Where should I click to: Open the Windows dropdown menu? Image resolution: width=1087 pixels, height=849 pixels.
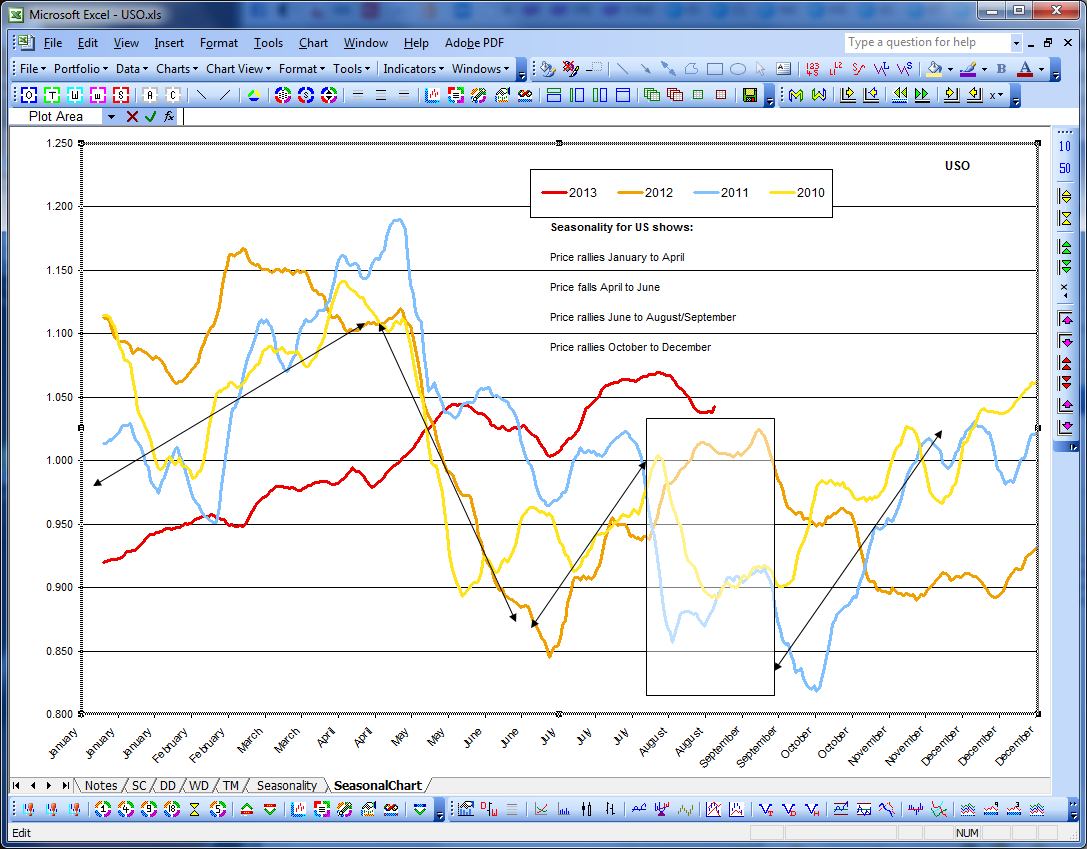tap(480, 69)
